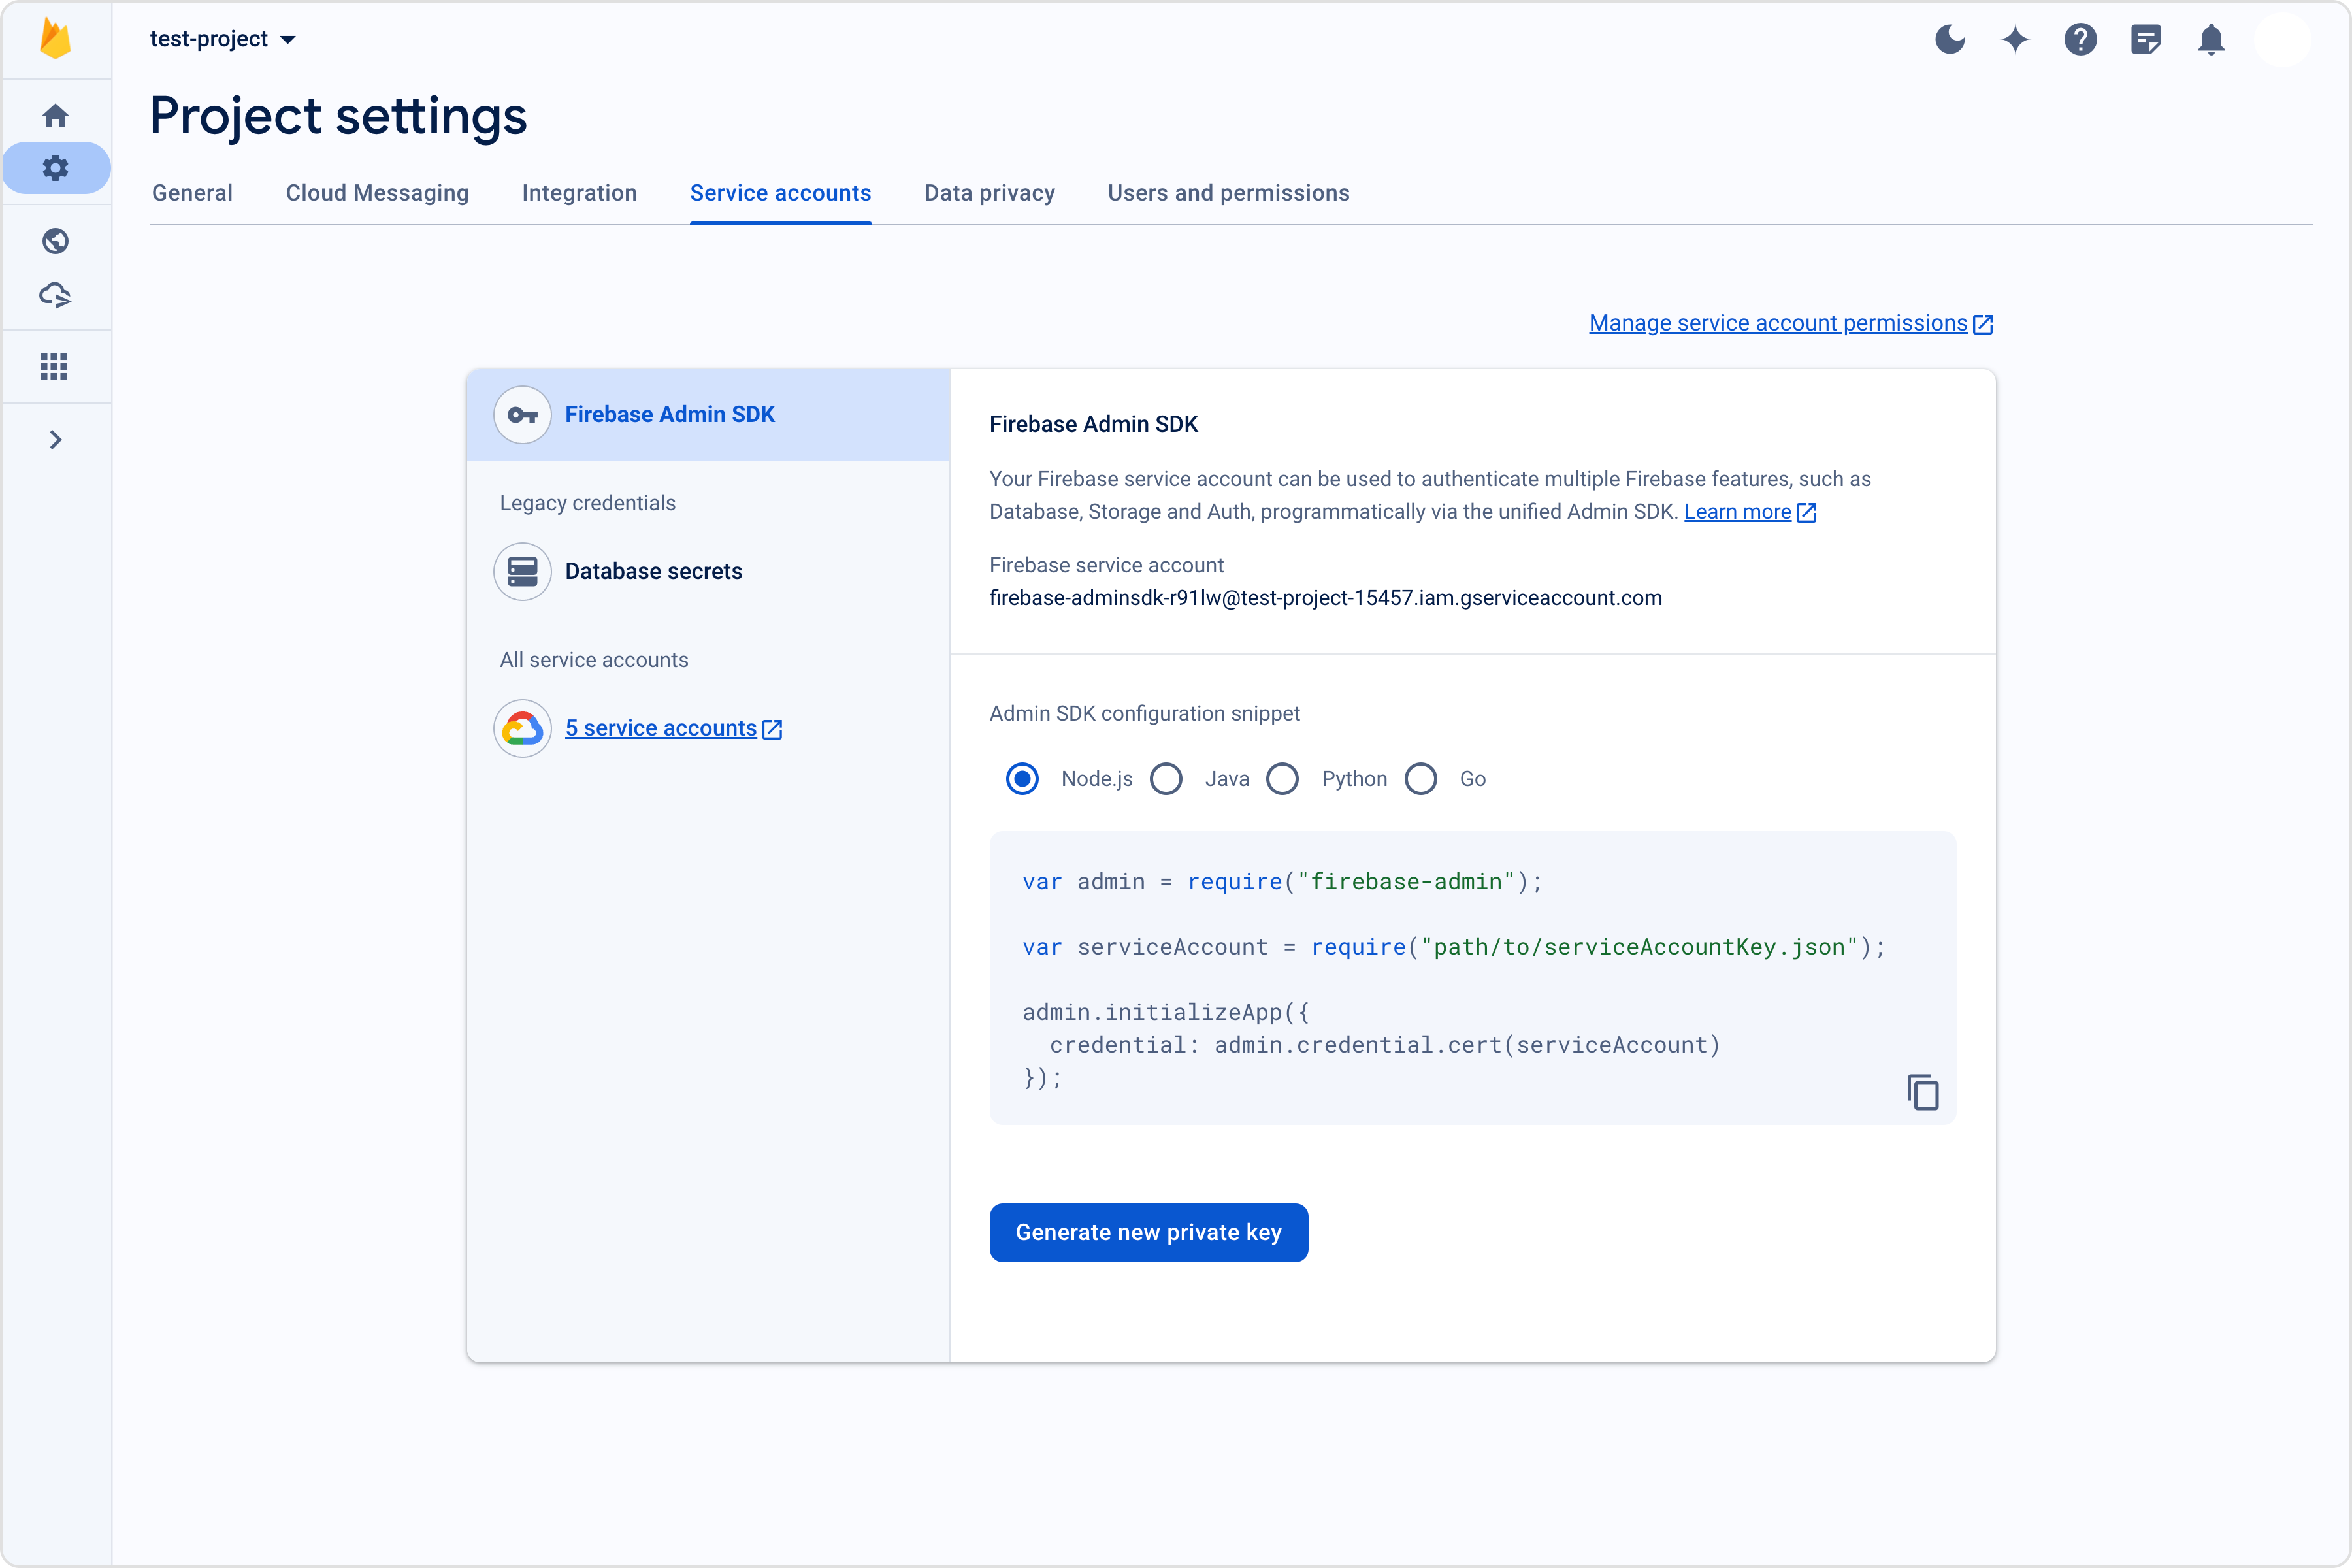Select the Python radio button
Screen dimensions: 2352x1568
coord(1283,779)
